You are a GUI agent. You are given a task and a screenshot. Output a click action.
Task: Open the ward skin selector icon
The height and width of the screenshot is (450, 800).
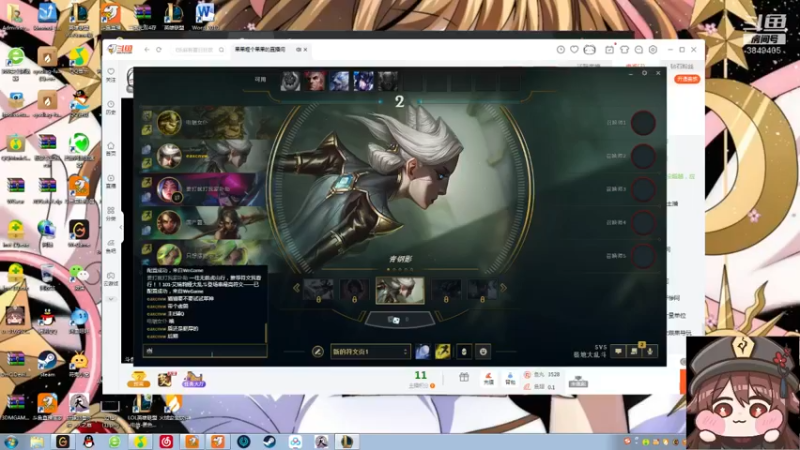[x=463, y=352]
